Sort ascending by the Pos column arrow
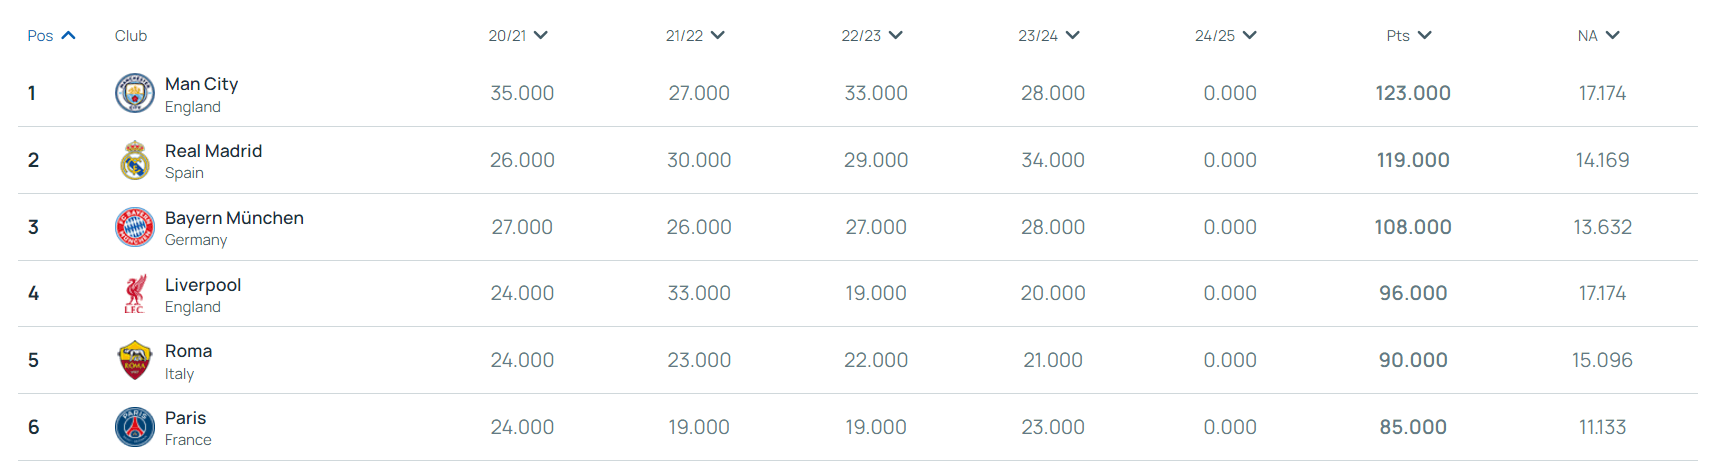1711x461 pixels. tap(68, 35)
